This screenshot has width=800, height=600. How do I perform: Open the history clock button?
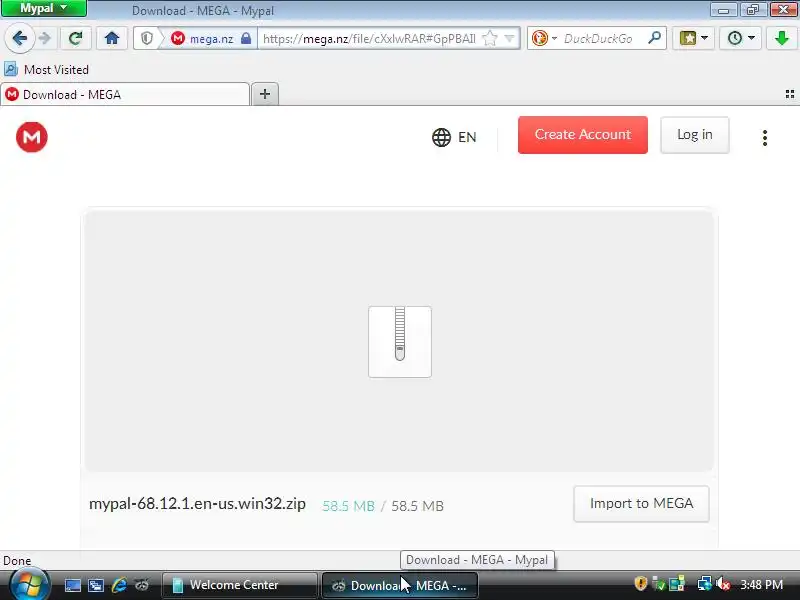[735, 38]
